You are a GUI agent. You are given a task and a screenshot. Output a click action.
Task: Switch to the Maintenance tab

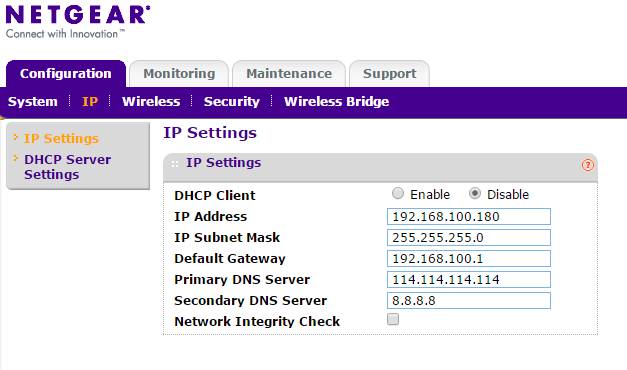[x=289, y=74]
